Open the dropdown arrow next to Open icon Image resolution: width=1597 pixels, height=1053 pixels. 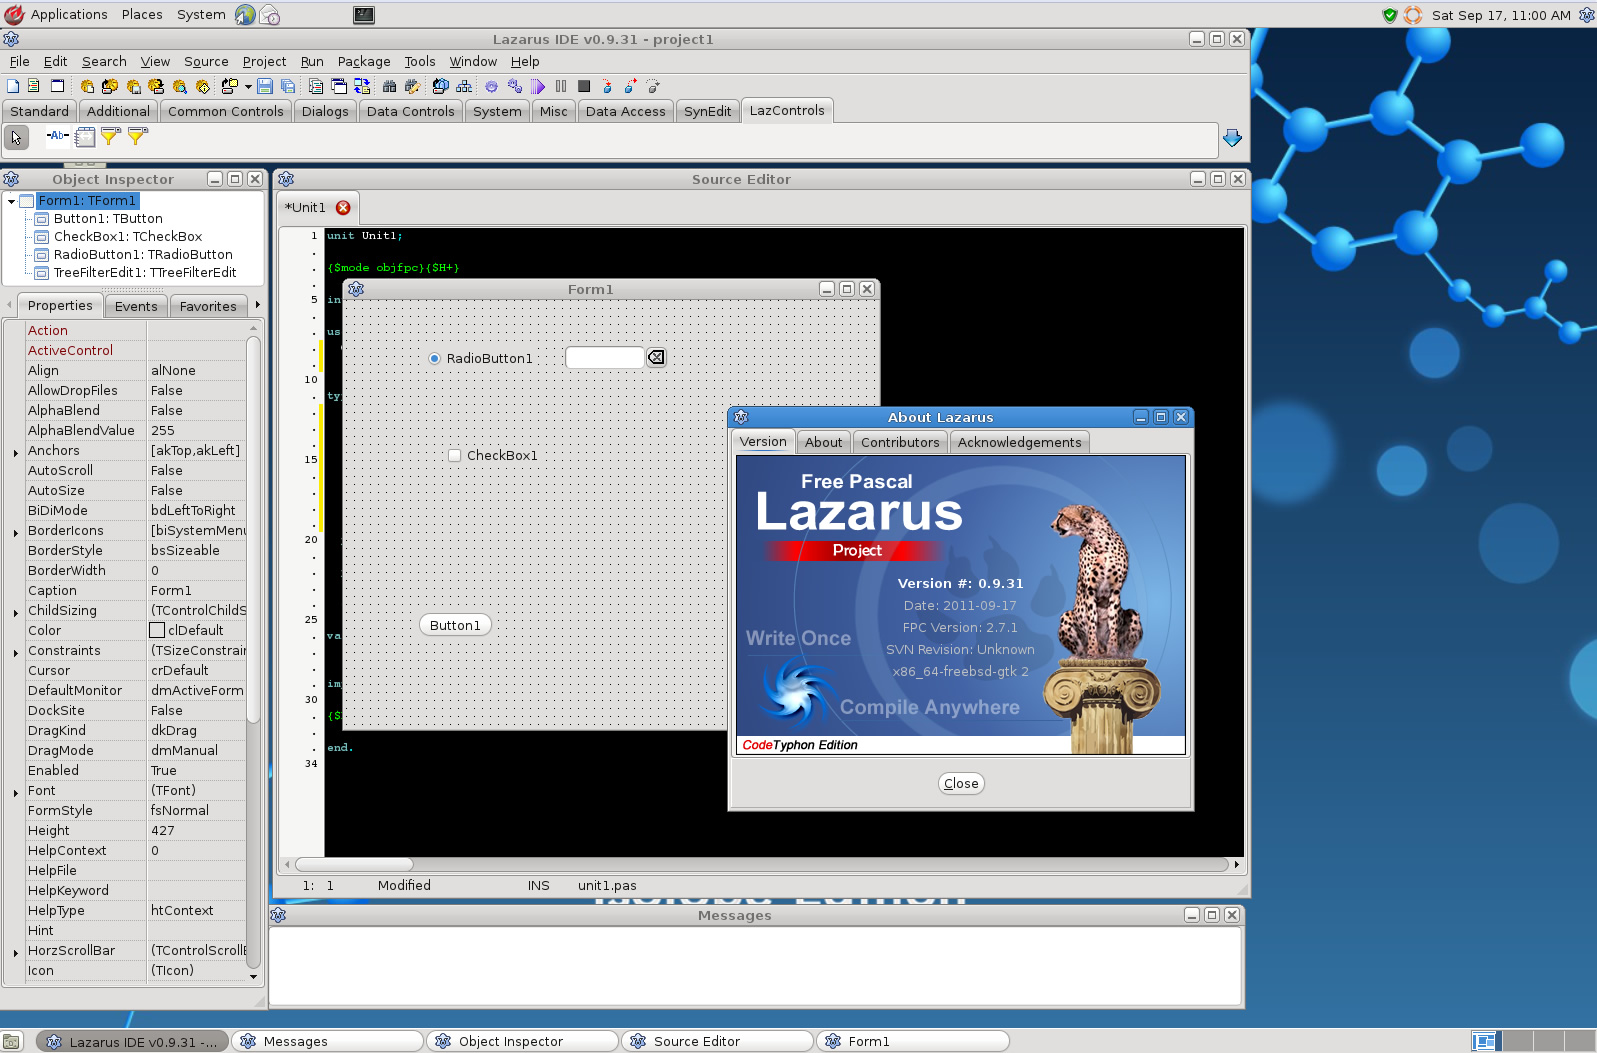[248, 86]
